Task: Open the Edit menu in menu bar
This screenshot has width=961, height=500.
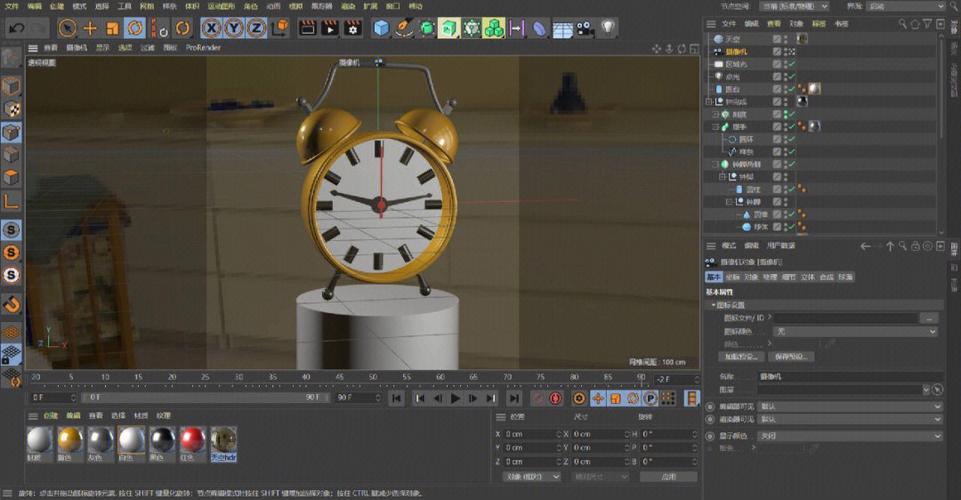Action: [34, 6]
